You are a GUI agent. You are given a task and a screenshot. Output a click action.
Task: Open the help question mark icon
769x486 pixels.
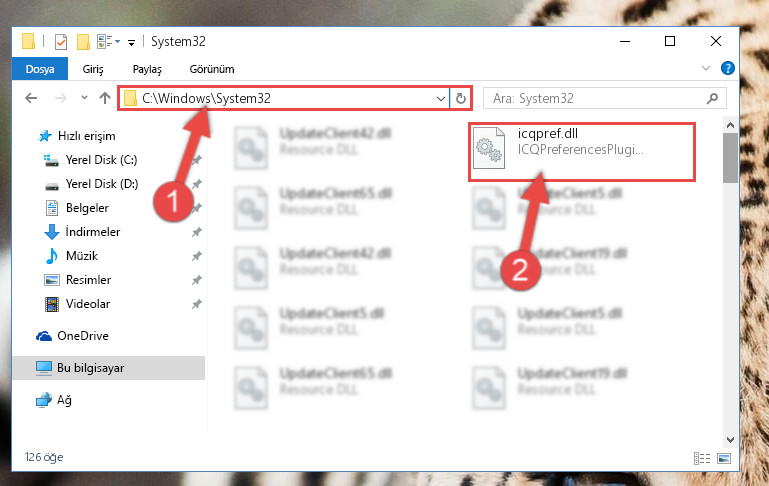coord(727,68)
